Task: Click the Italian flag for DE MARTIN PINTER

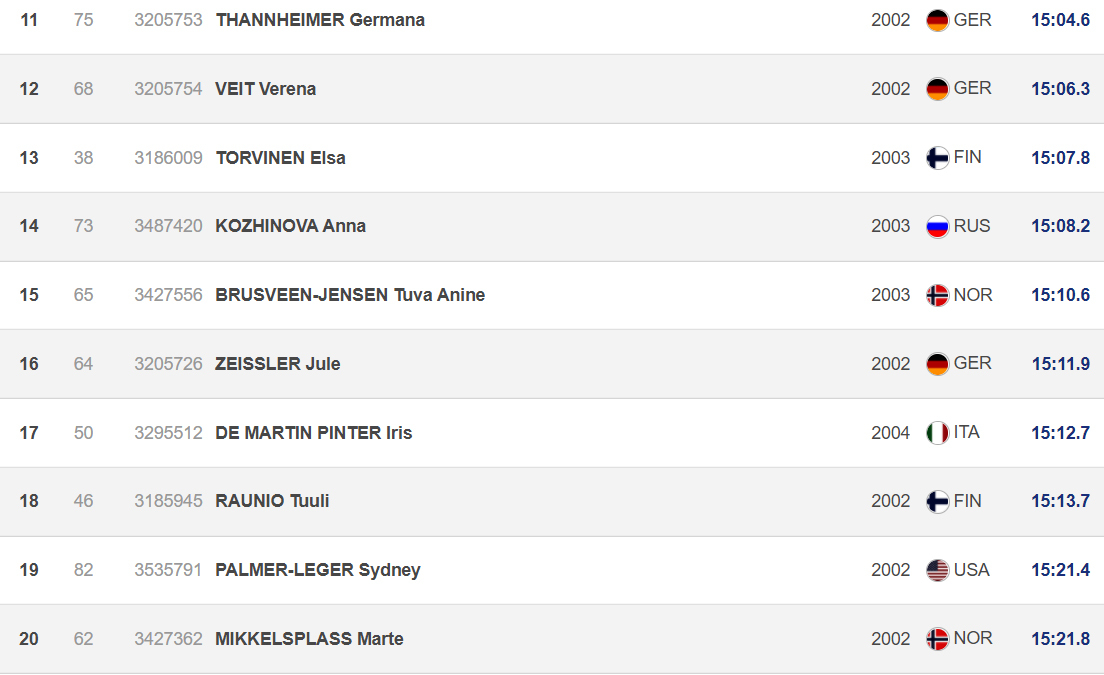Action: point(937,433)
